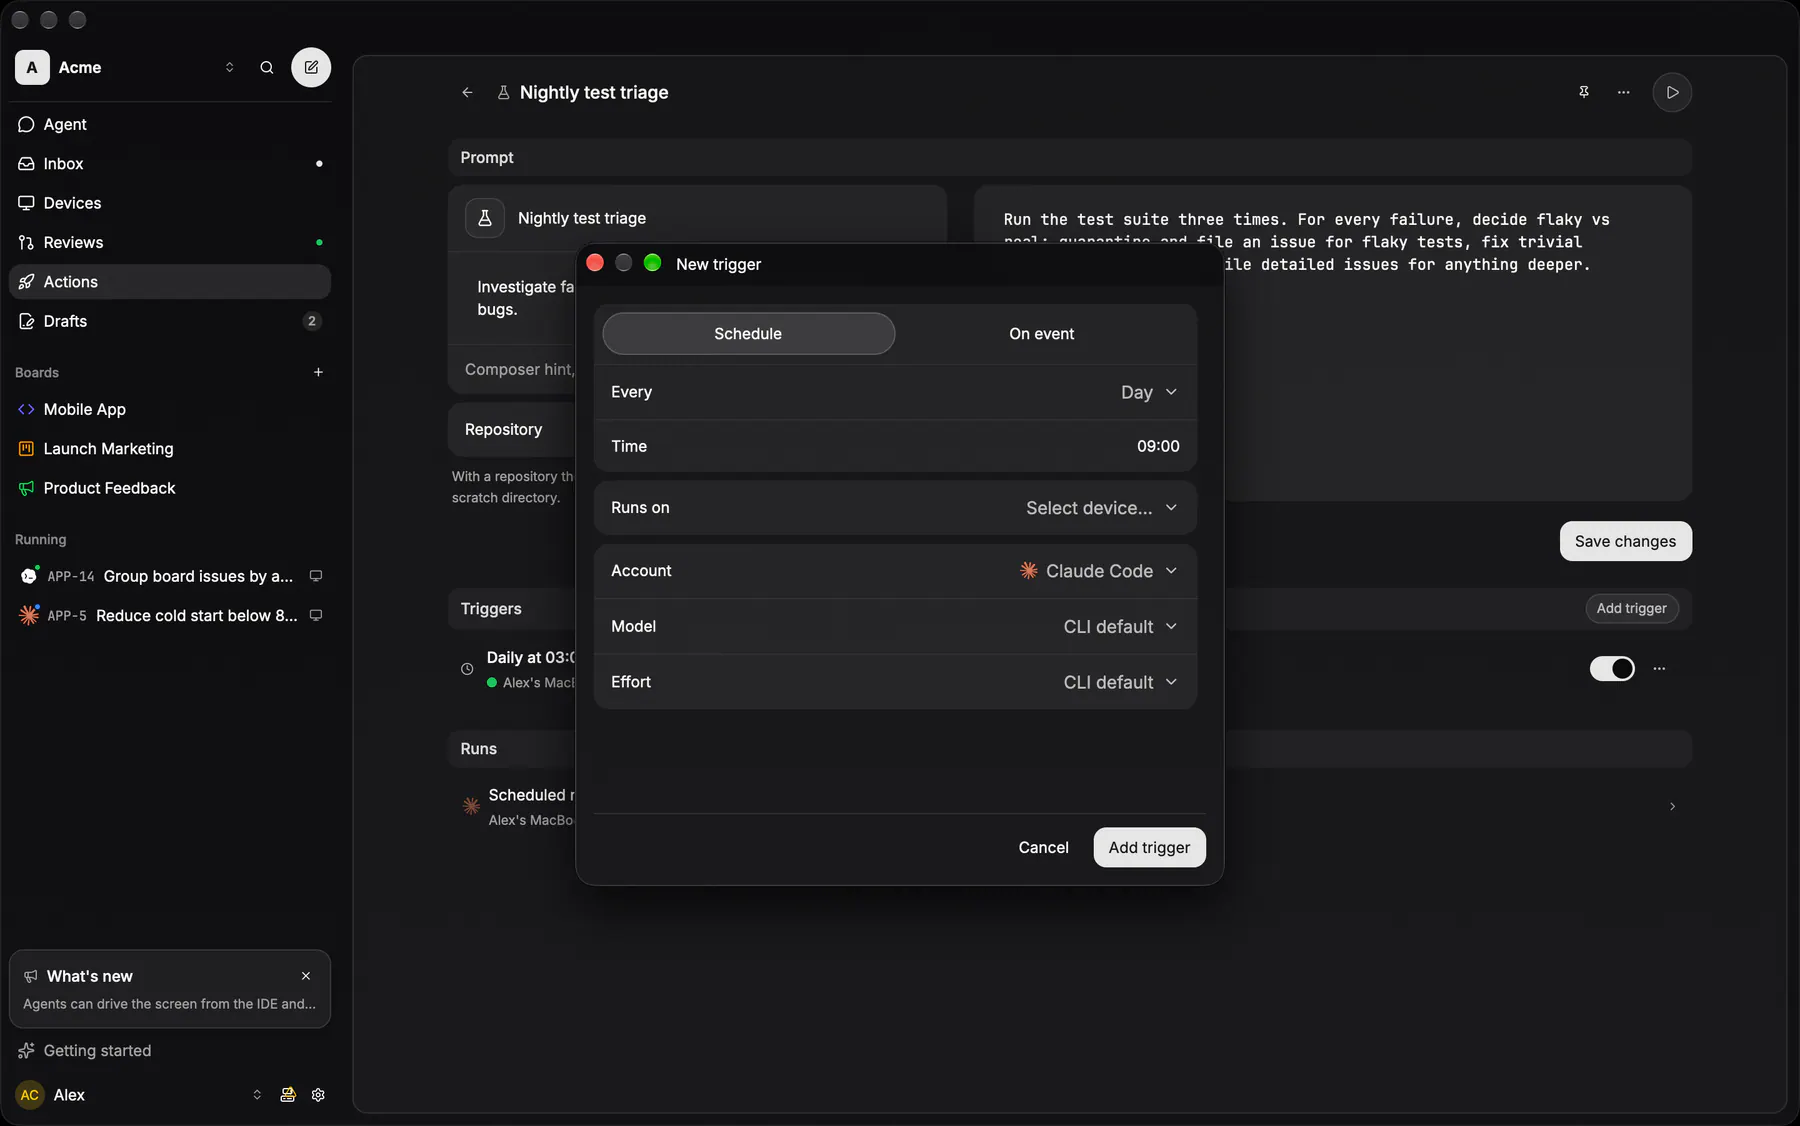
Task: Open the Account Claude Code dropdown
Action: coord(1099,571)
